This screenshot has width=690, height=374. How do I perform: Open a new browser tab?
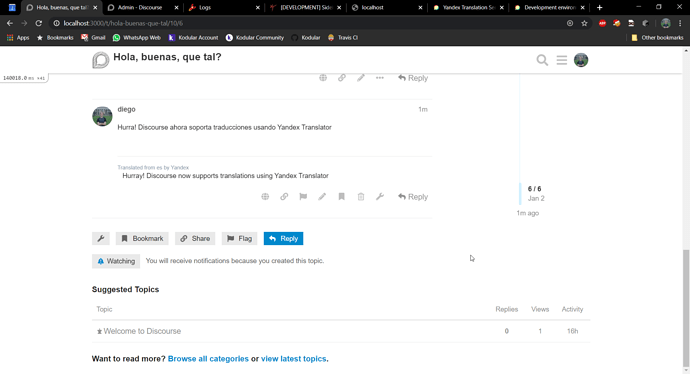point(599,7)
